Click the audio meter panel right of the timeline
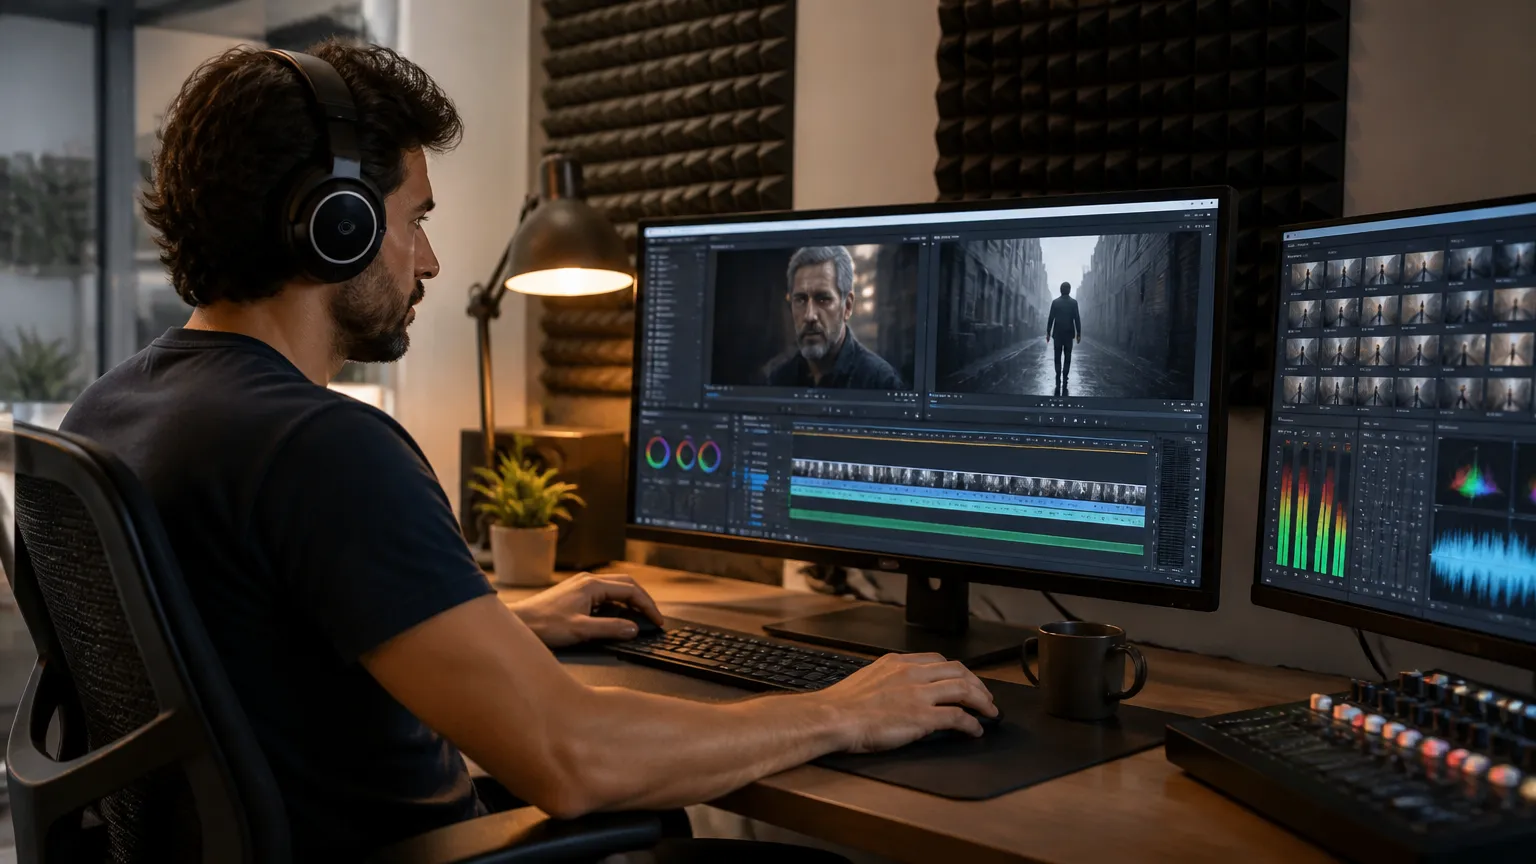This screenshot has width=1536, height=864. click(1174, 505)
